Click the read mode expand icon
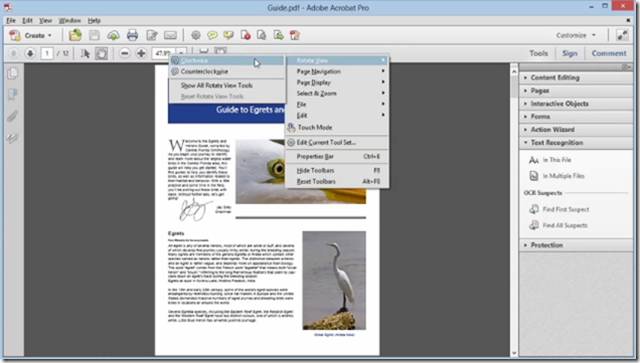640x363 pixels. coord(622,35)
